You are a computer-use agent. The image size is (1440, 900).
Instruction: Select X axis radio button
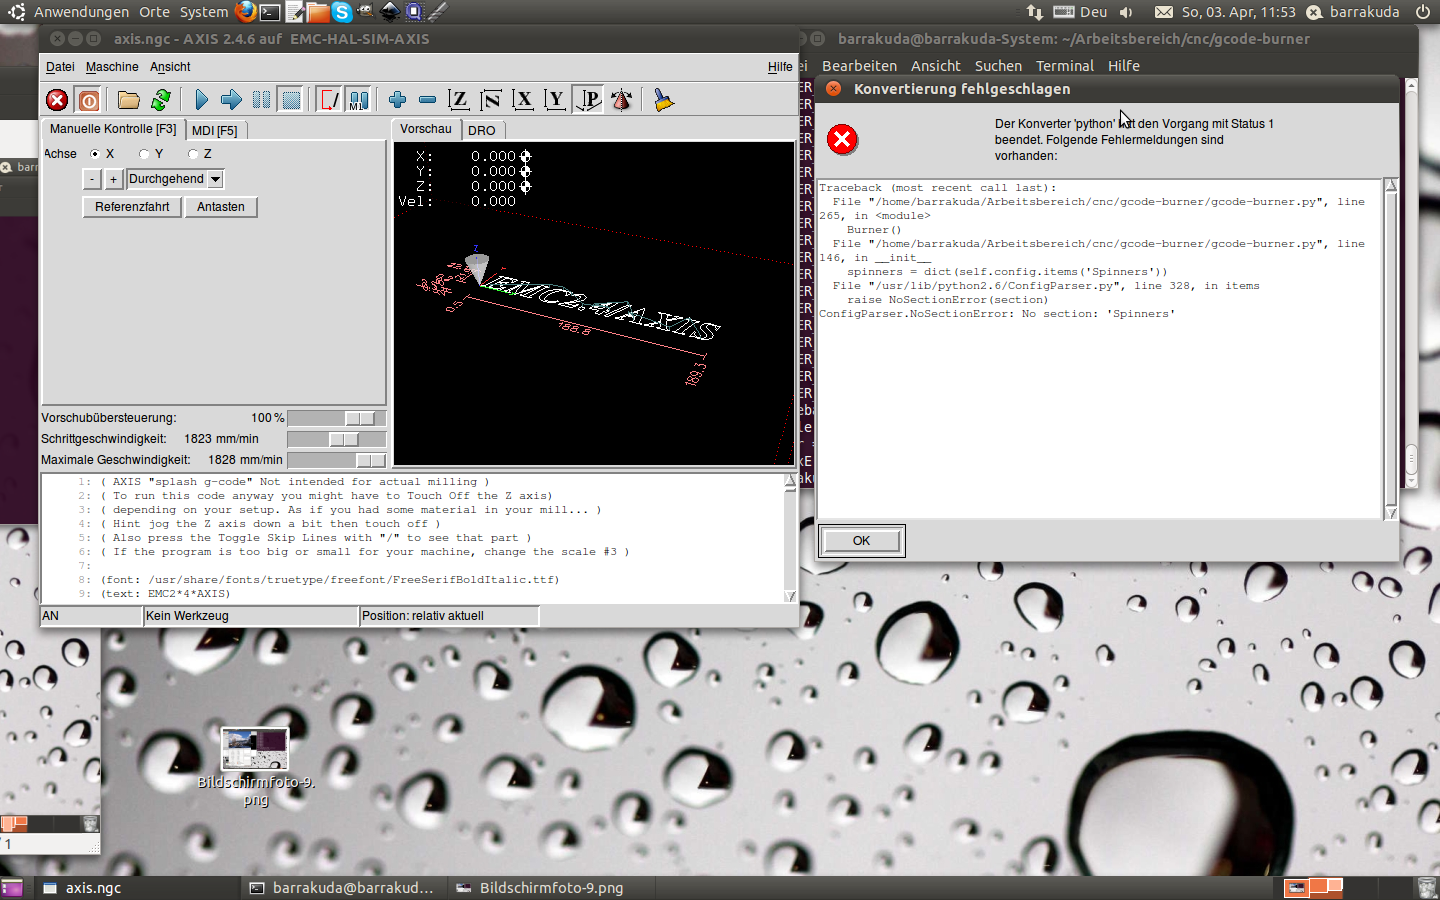pyautogui.click(x=95, y=154)
